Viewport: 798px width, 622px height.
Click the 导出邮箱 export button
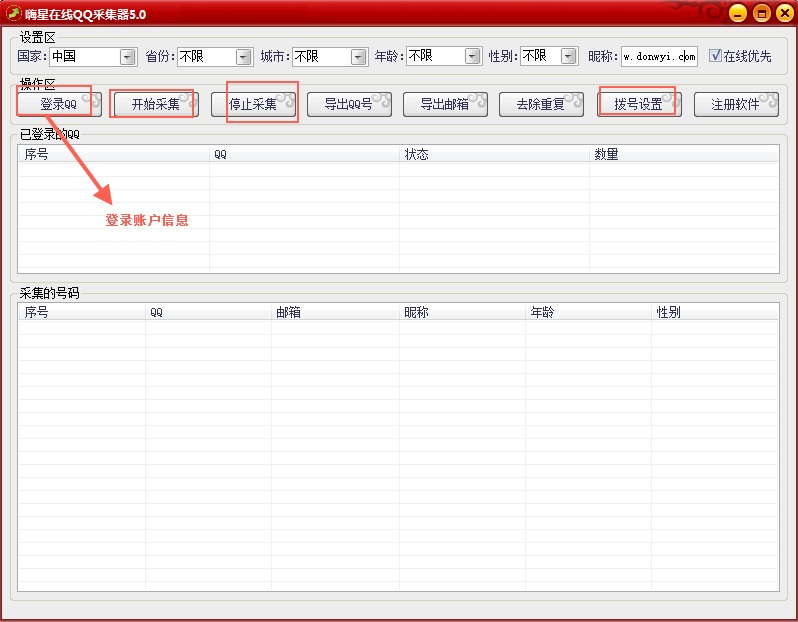point(444,104)
